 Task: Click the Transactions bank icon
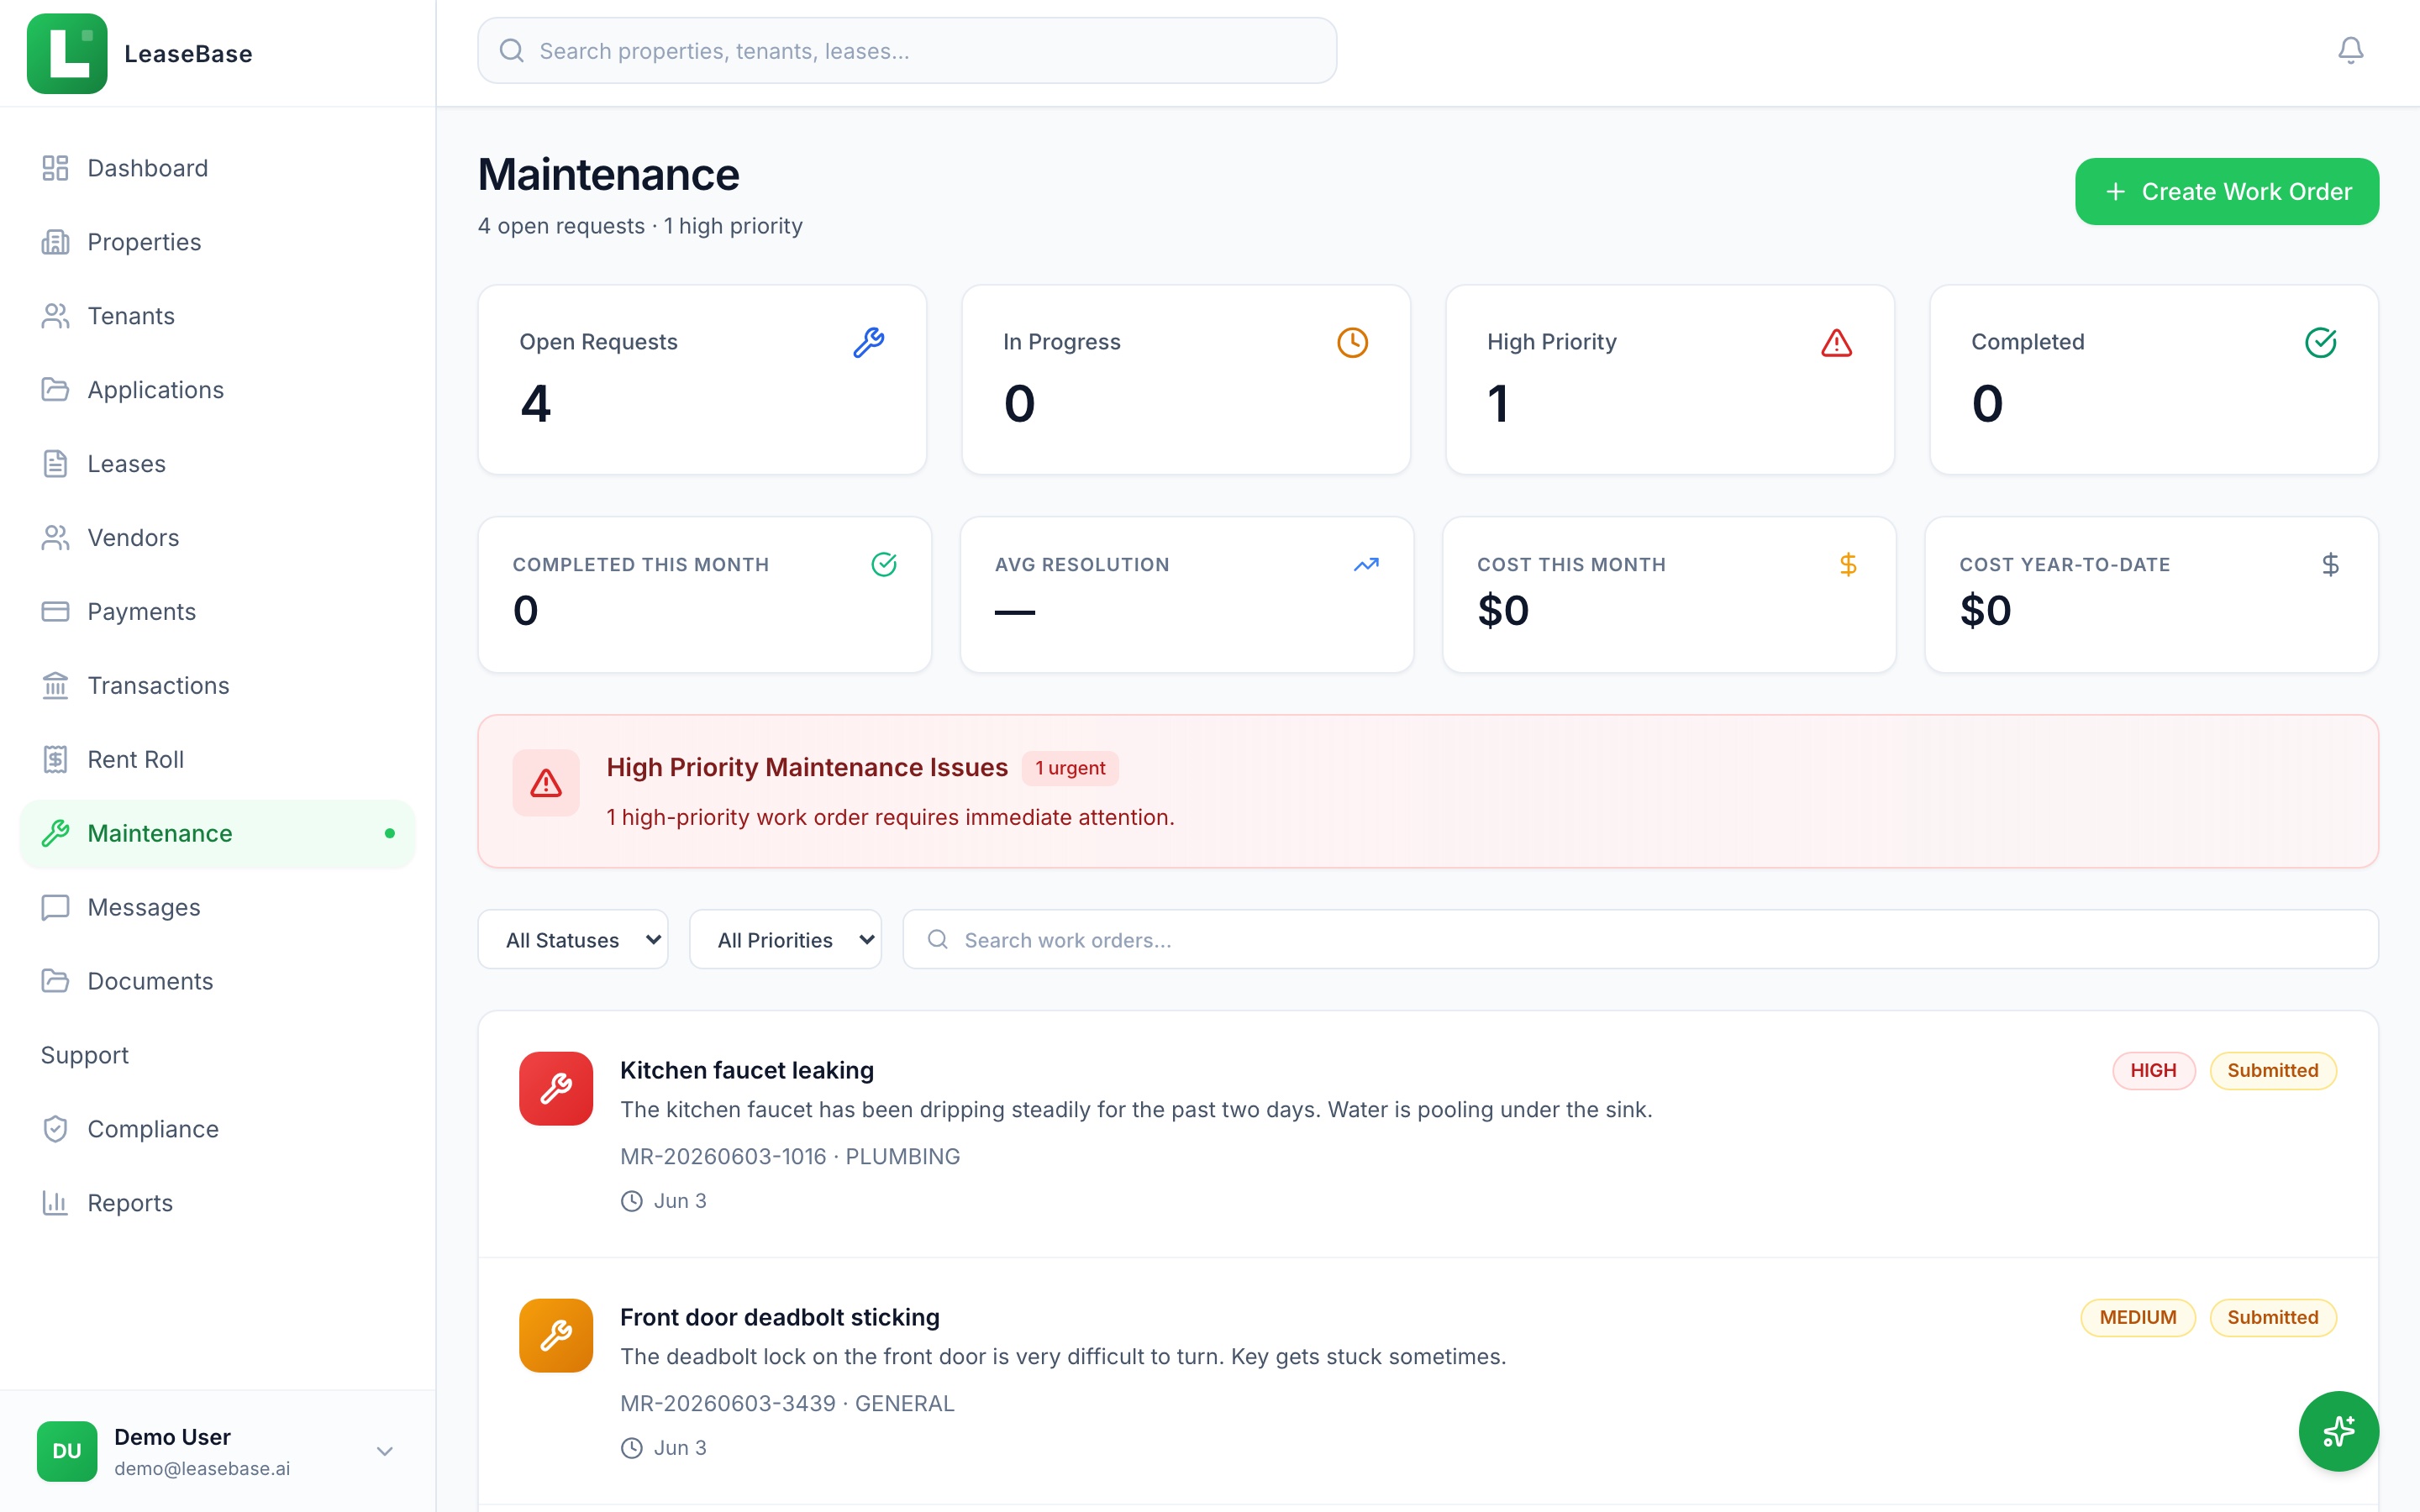pyautogui.click(x=55, y=686)
